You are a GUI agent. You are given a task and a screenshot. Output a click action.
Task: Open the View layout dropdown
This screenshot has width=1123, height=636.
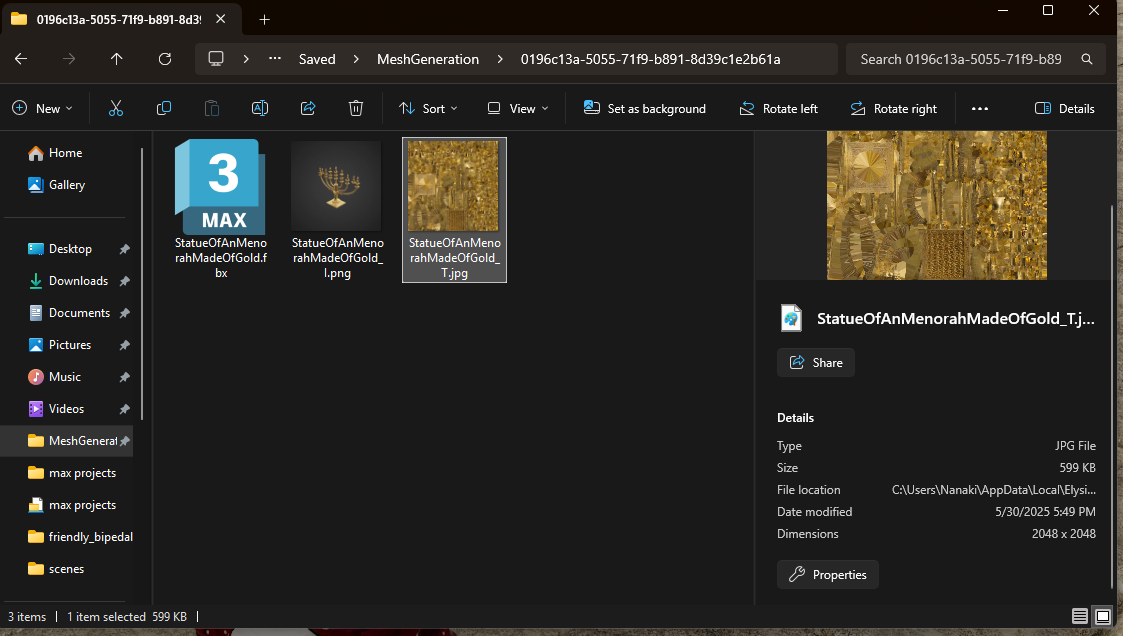(517, 108)
